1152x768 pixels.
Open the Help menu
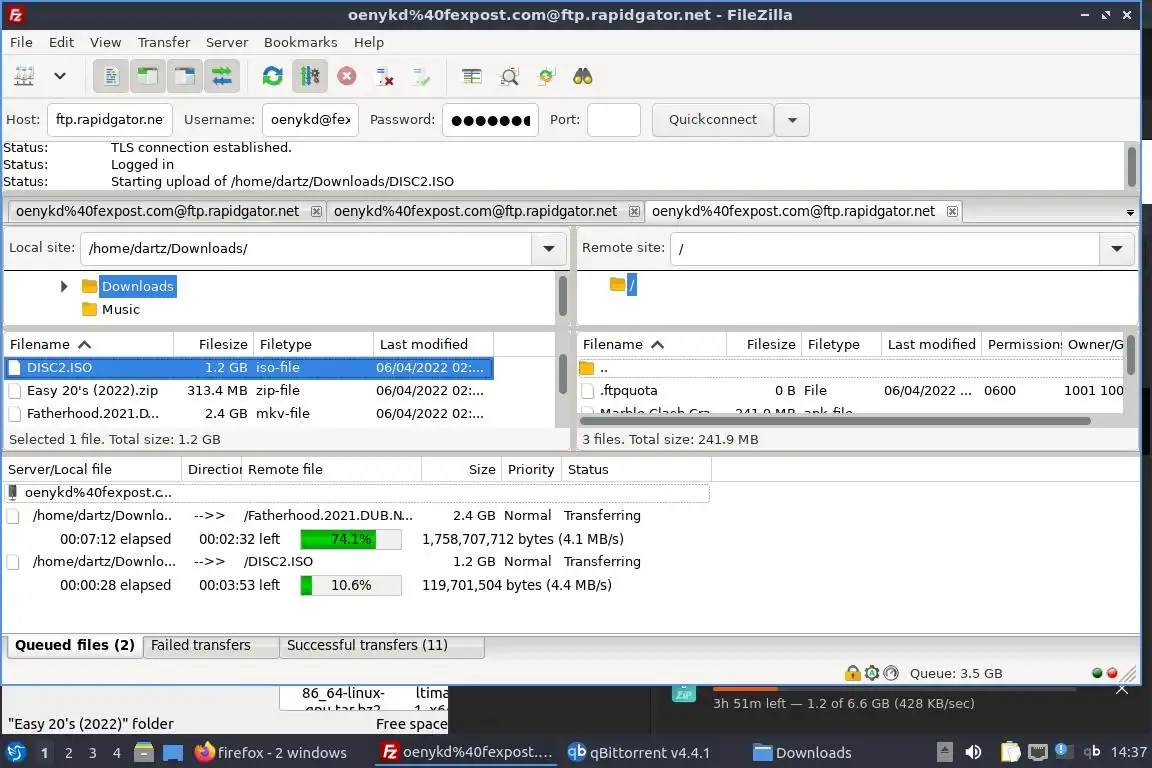coord(369,43)
